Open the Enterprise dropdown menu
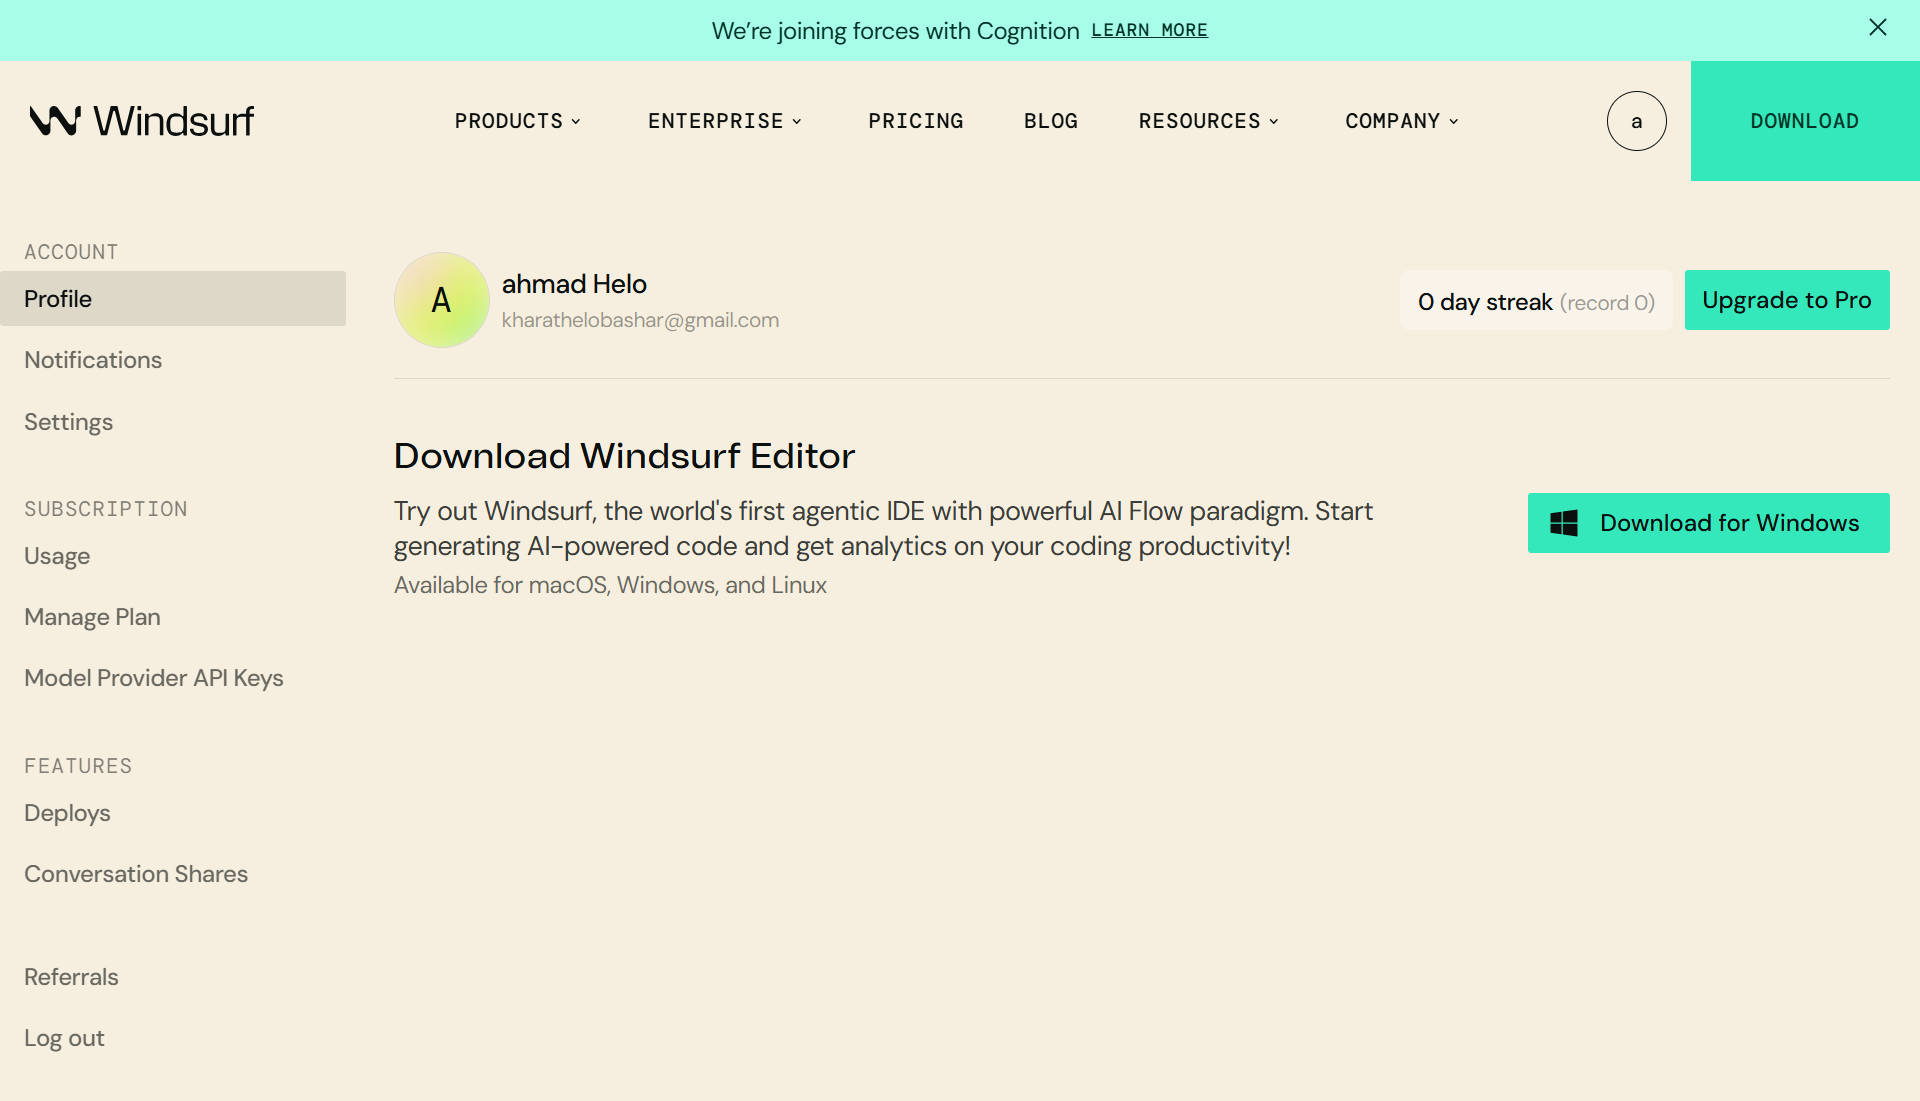This screenshot has height=1101, width=1920. click(725, 121)
